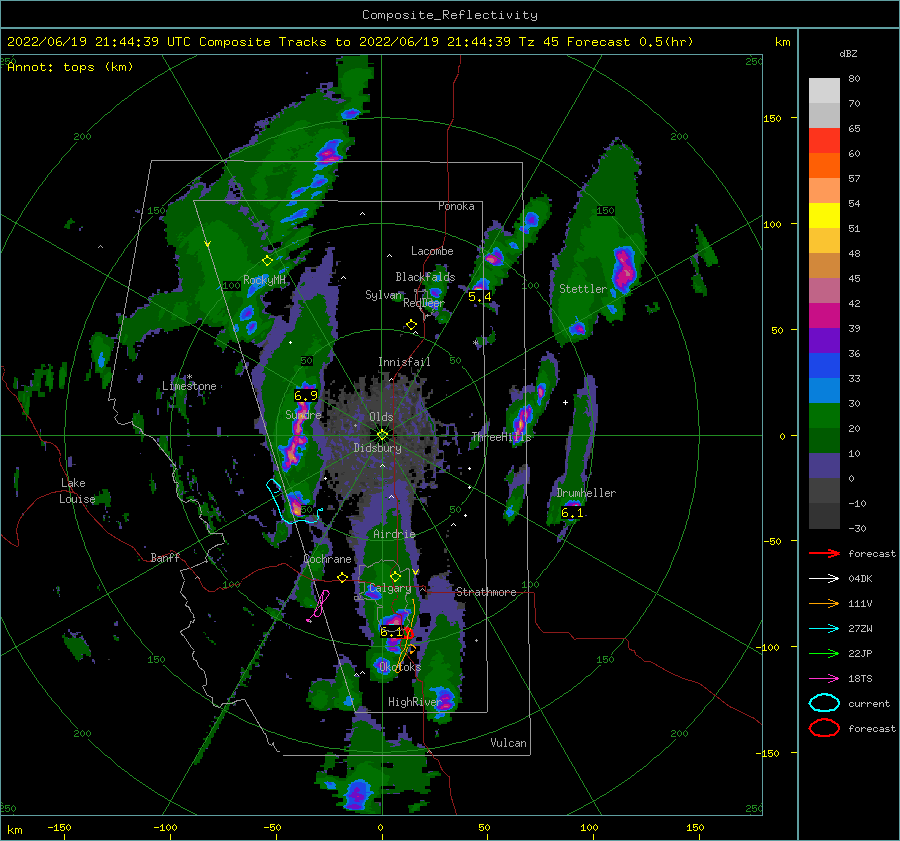Select the cyan 27ZW track arrow
The height and width of the screenshot is (841, 900).
pos(824,629)
